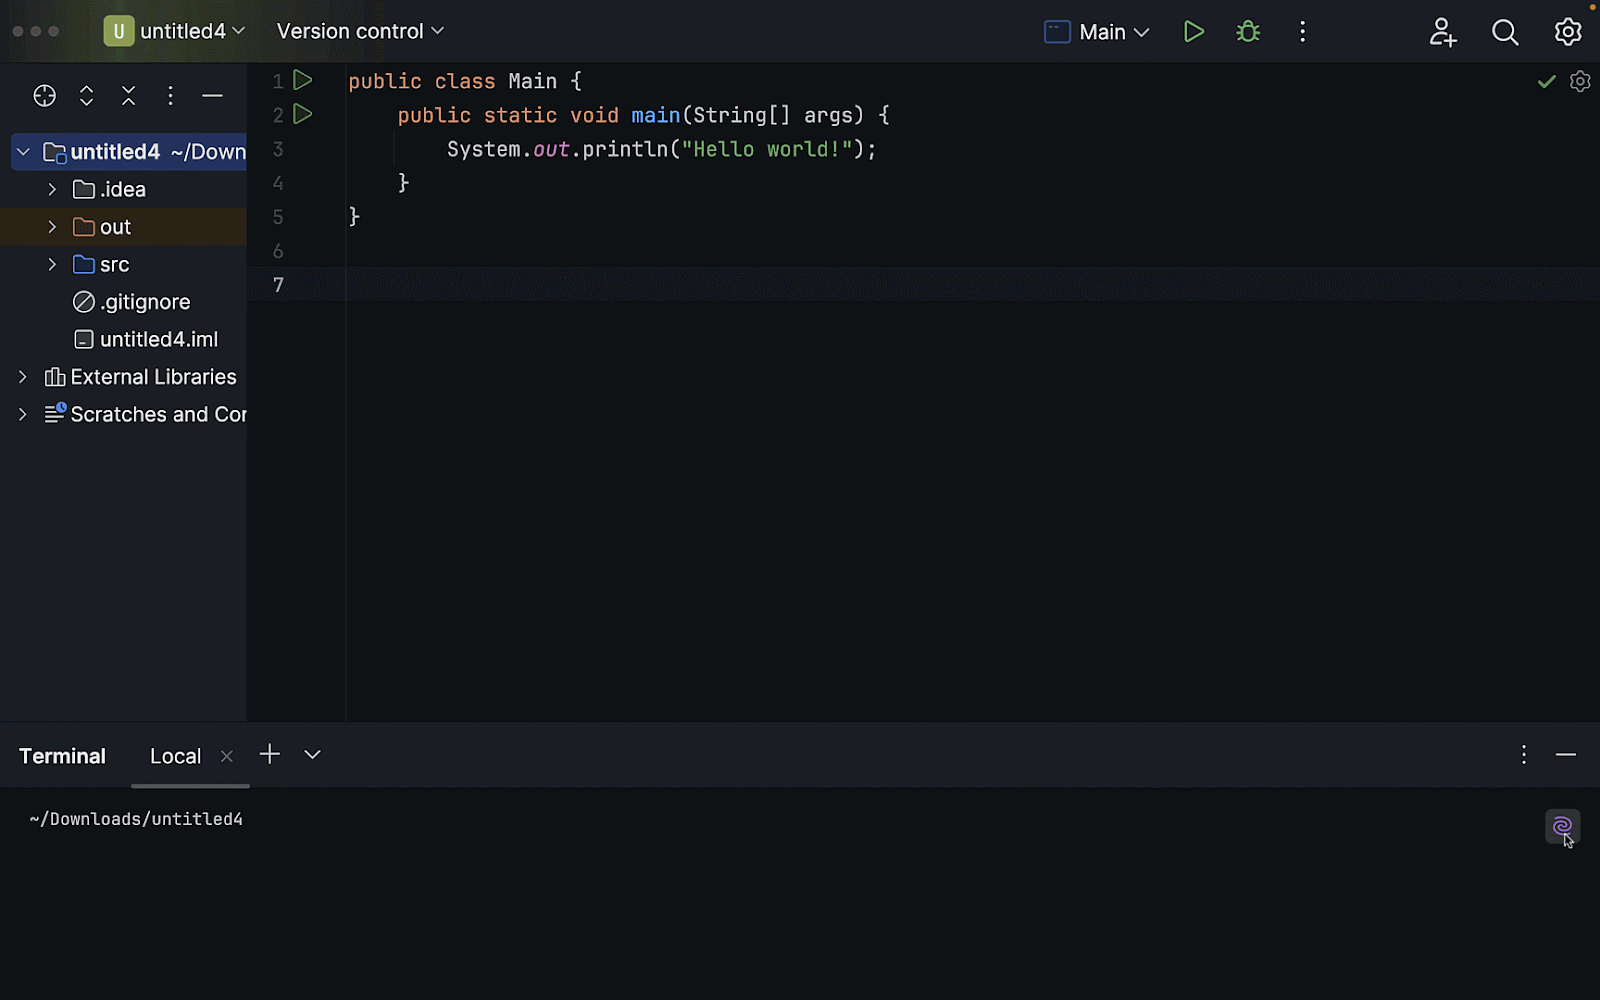Click terminal prompt ~/Downloads/untitled4

point(136,819)
